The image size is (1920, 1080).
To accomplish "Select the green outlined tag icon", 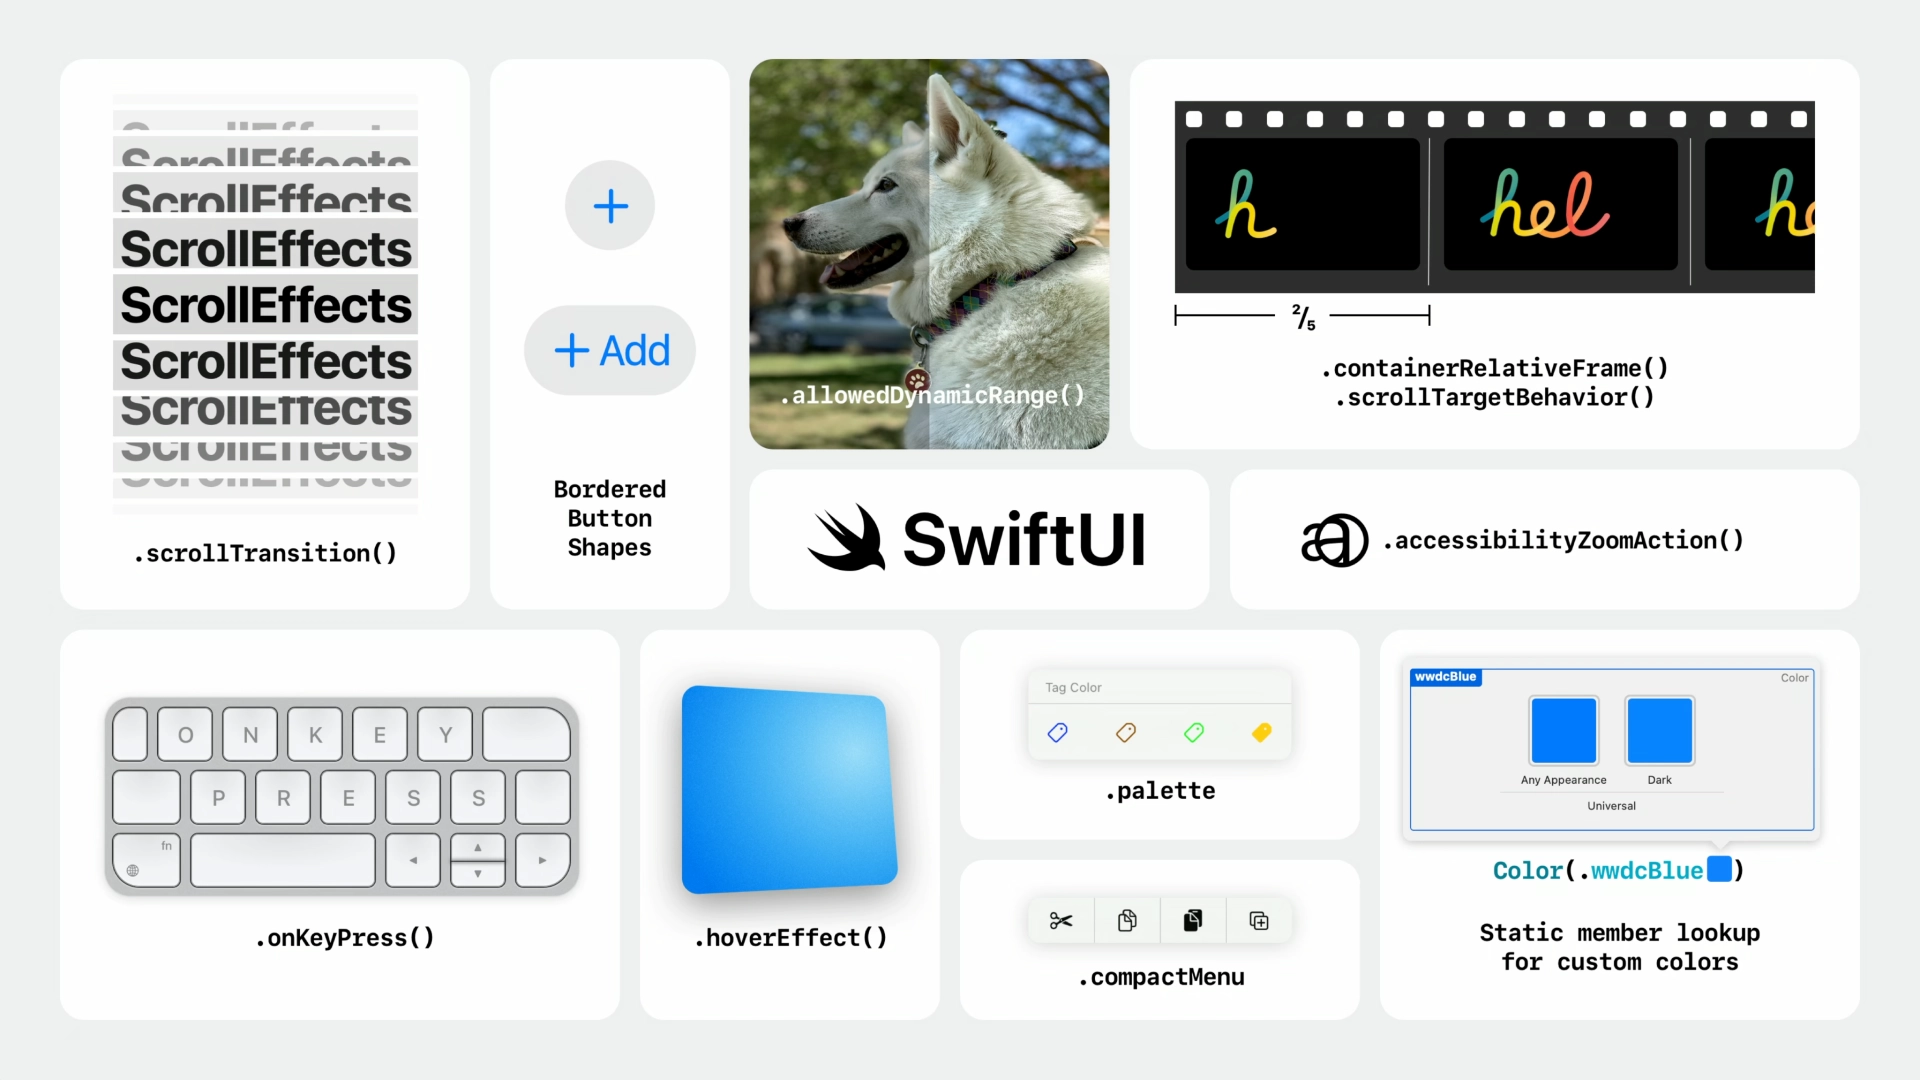I will click(1194, 733).
